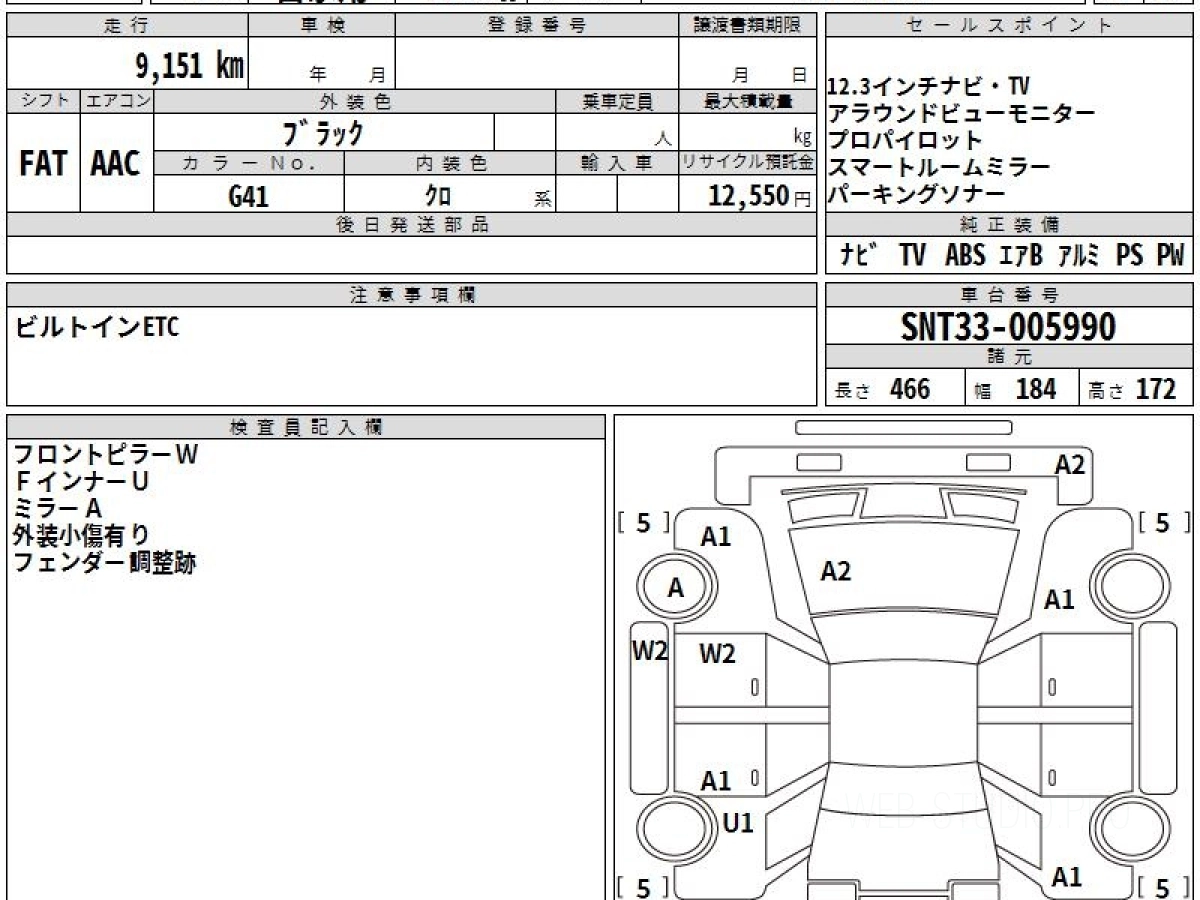Click the ブラック exterior color value
1200x900 pixels.
pyautogui.click(x=322, y=132)
